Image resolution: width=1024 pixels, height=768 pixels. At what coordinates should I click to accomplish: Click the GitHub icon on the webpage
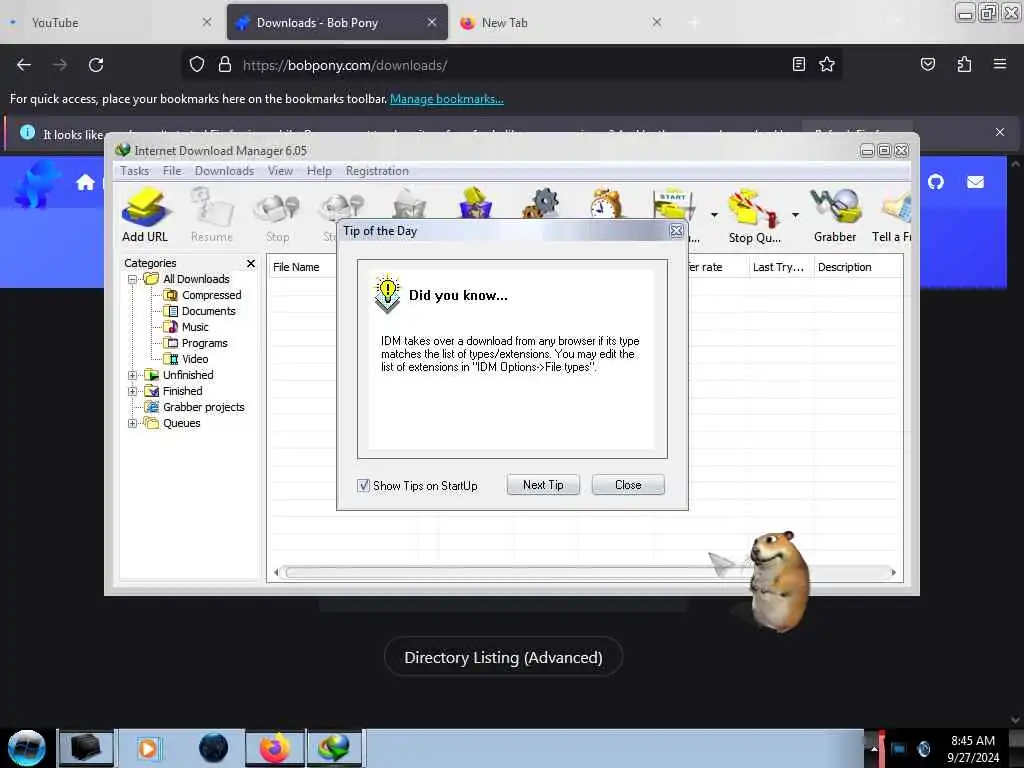(x=935, y=182)
